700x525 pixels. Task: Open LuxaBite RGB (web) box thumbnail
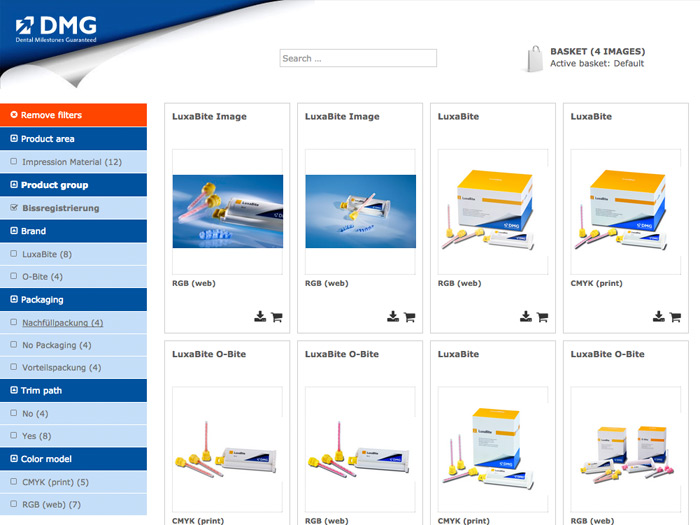point(493,212)
